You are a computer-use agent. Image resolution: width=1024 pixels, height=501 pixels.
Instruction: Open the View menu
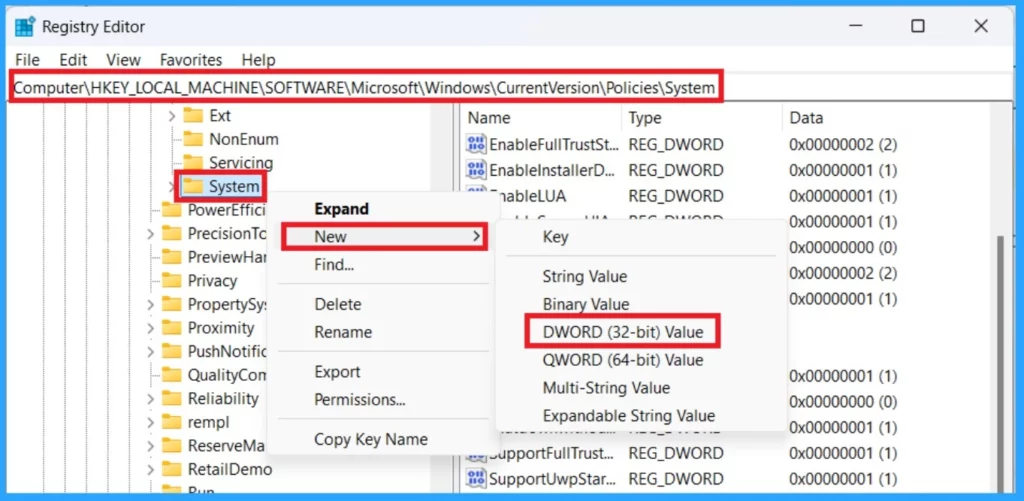click(123, 60)
